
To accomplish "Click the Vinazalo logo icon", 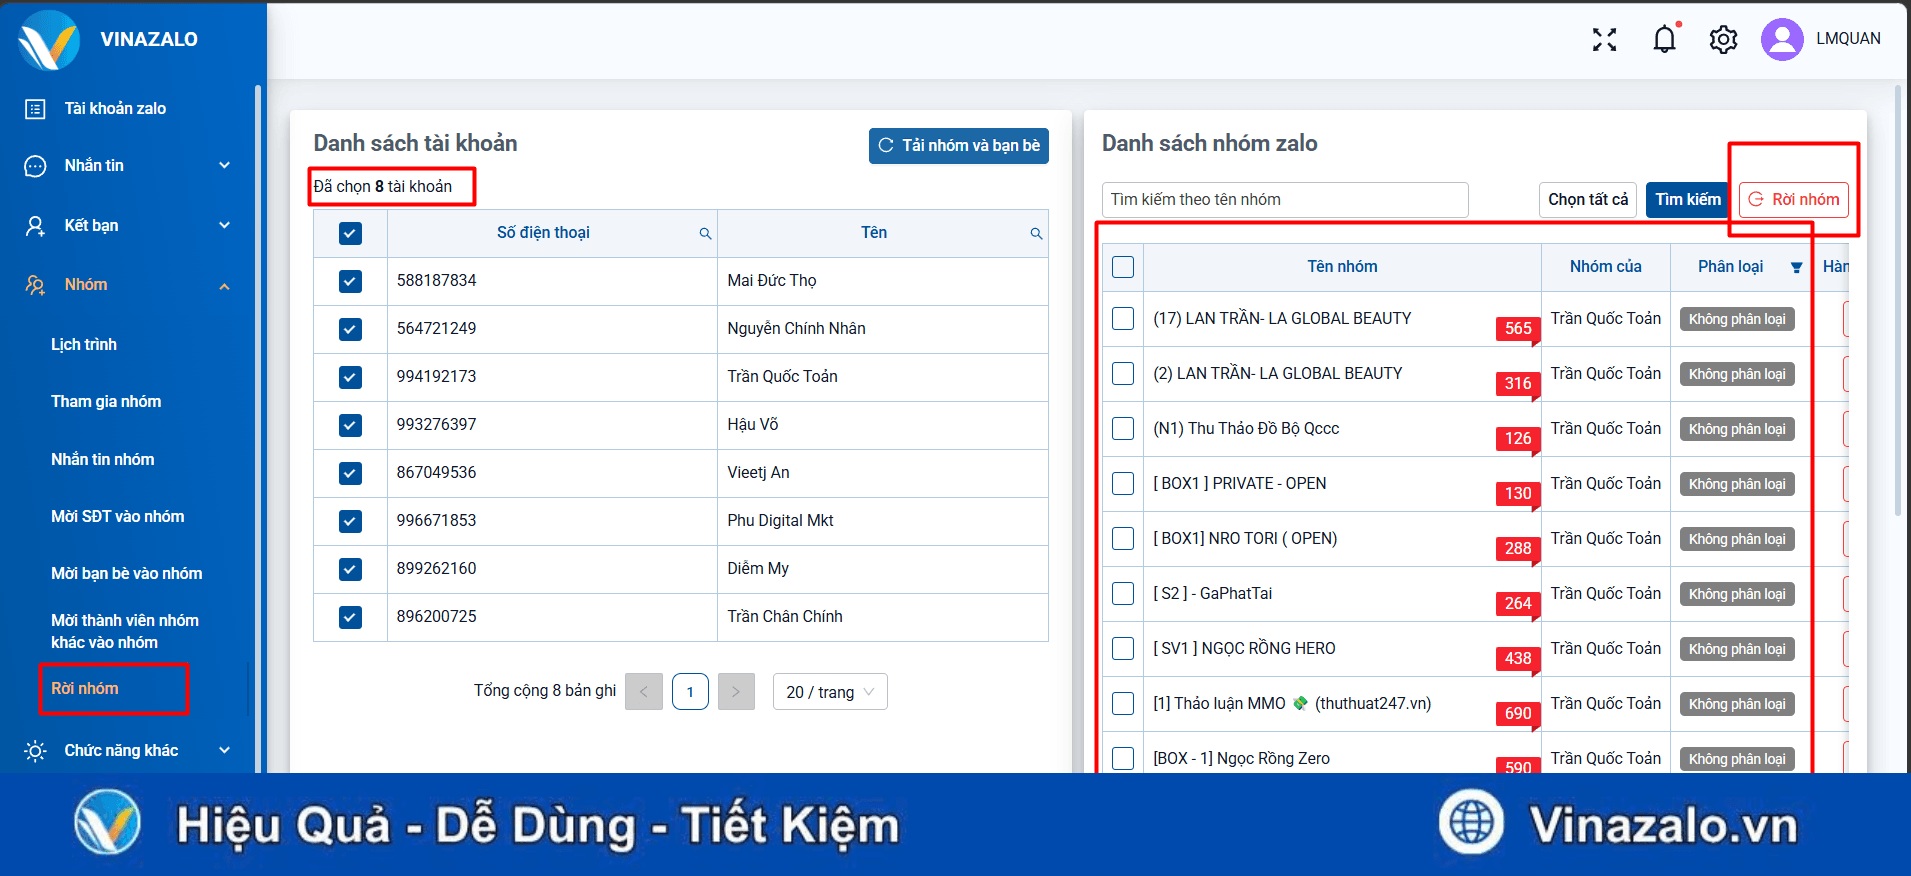I will pos(49,40).
